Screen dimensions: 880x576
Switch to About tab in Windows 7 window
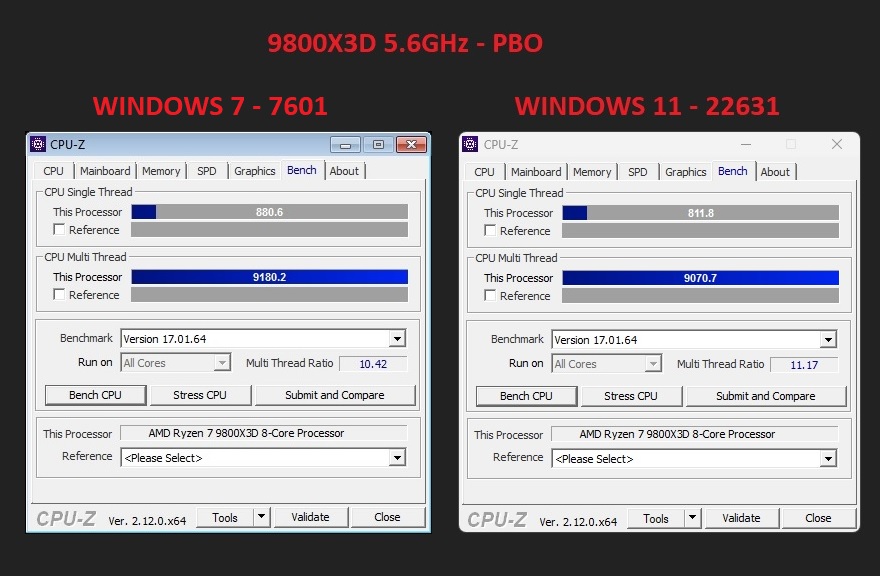coord(344,171)
